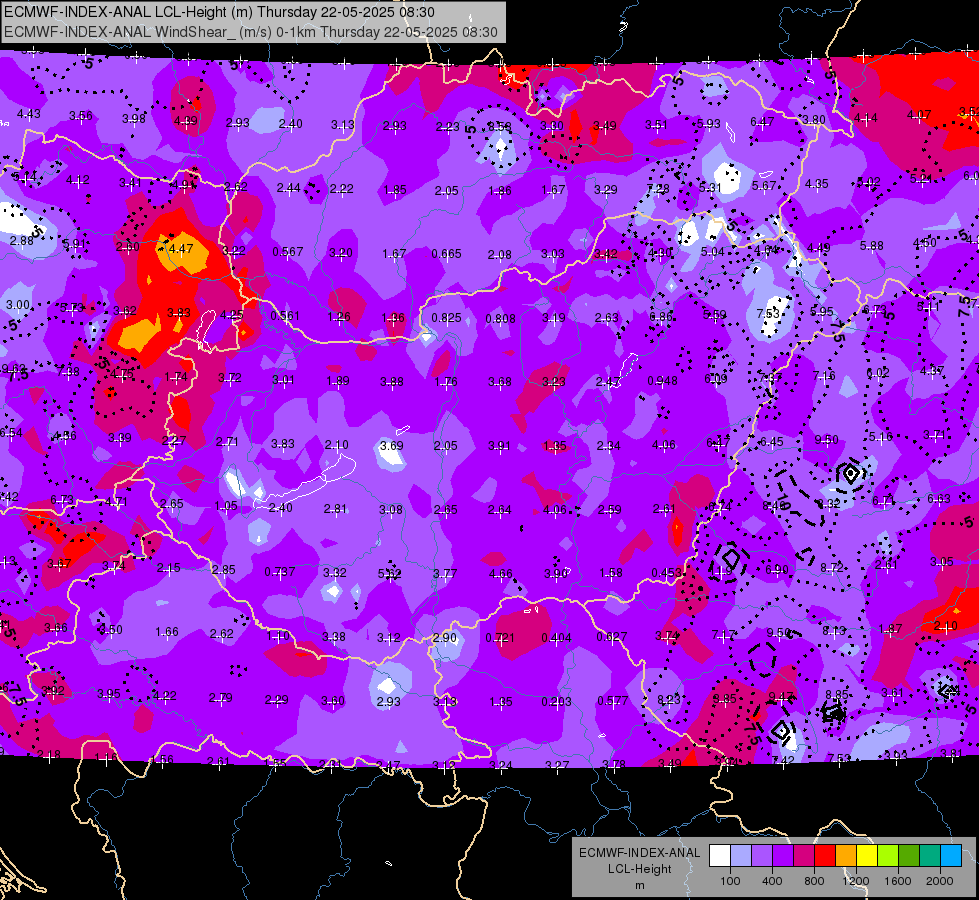Click the 400 tick label in legend
This screenshot has height=900, width=979.
click(x=772, y=881)
